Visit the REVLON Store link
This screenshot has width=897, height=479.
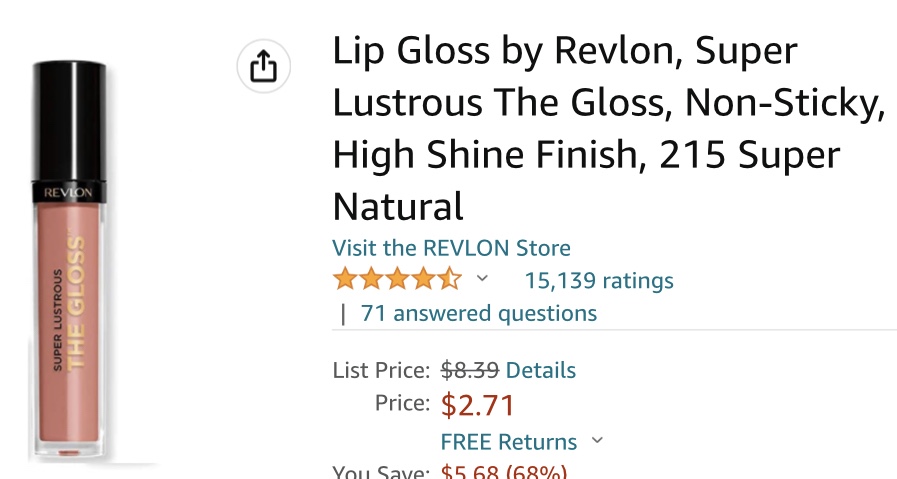pyautogui.click(x=451, y=248)
